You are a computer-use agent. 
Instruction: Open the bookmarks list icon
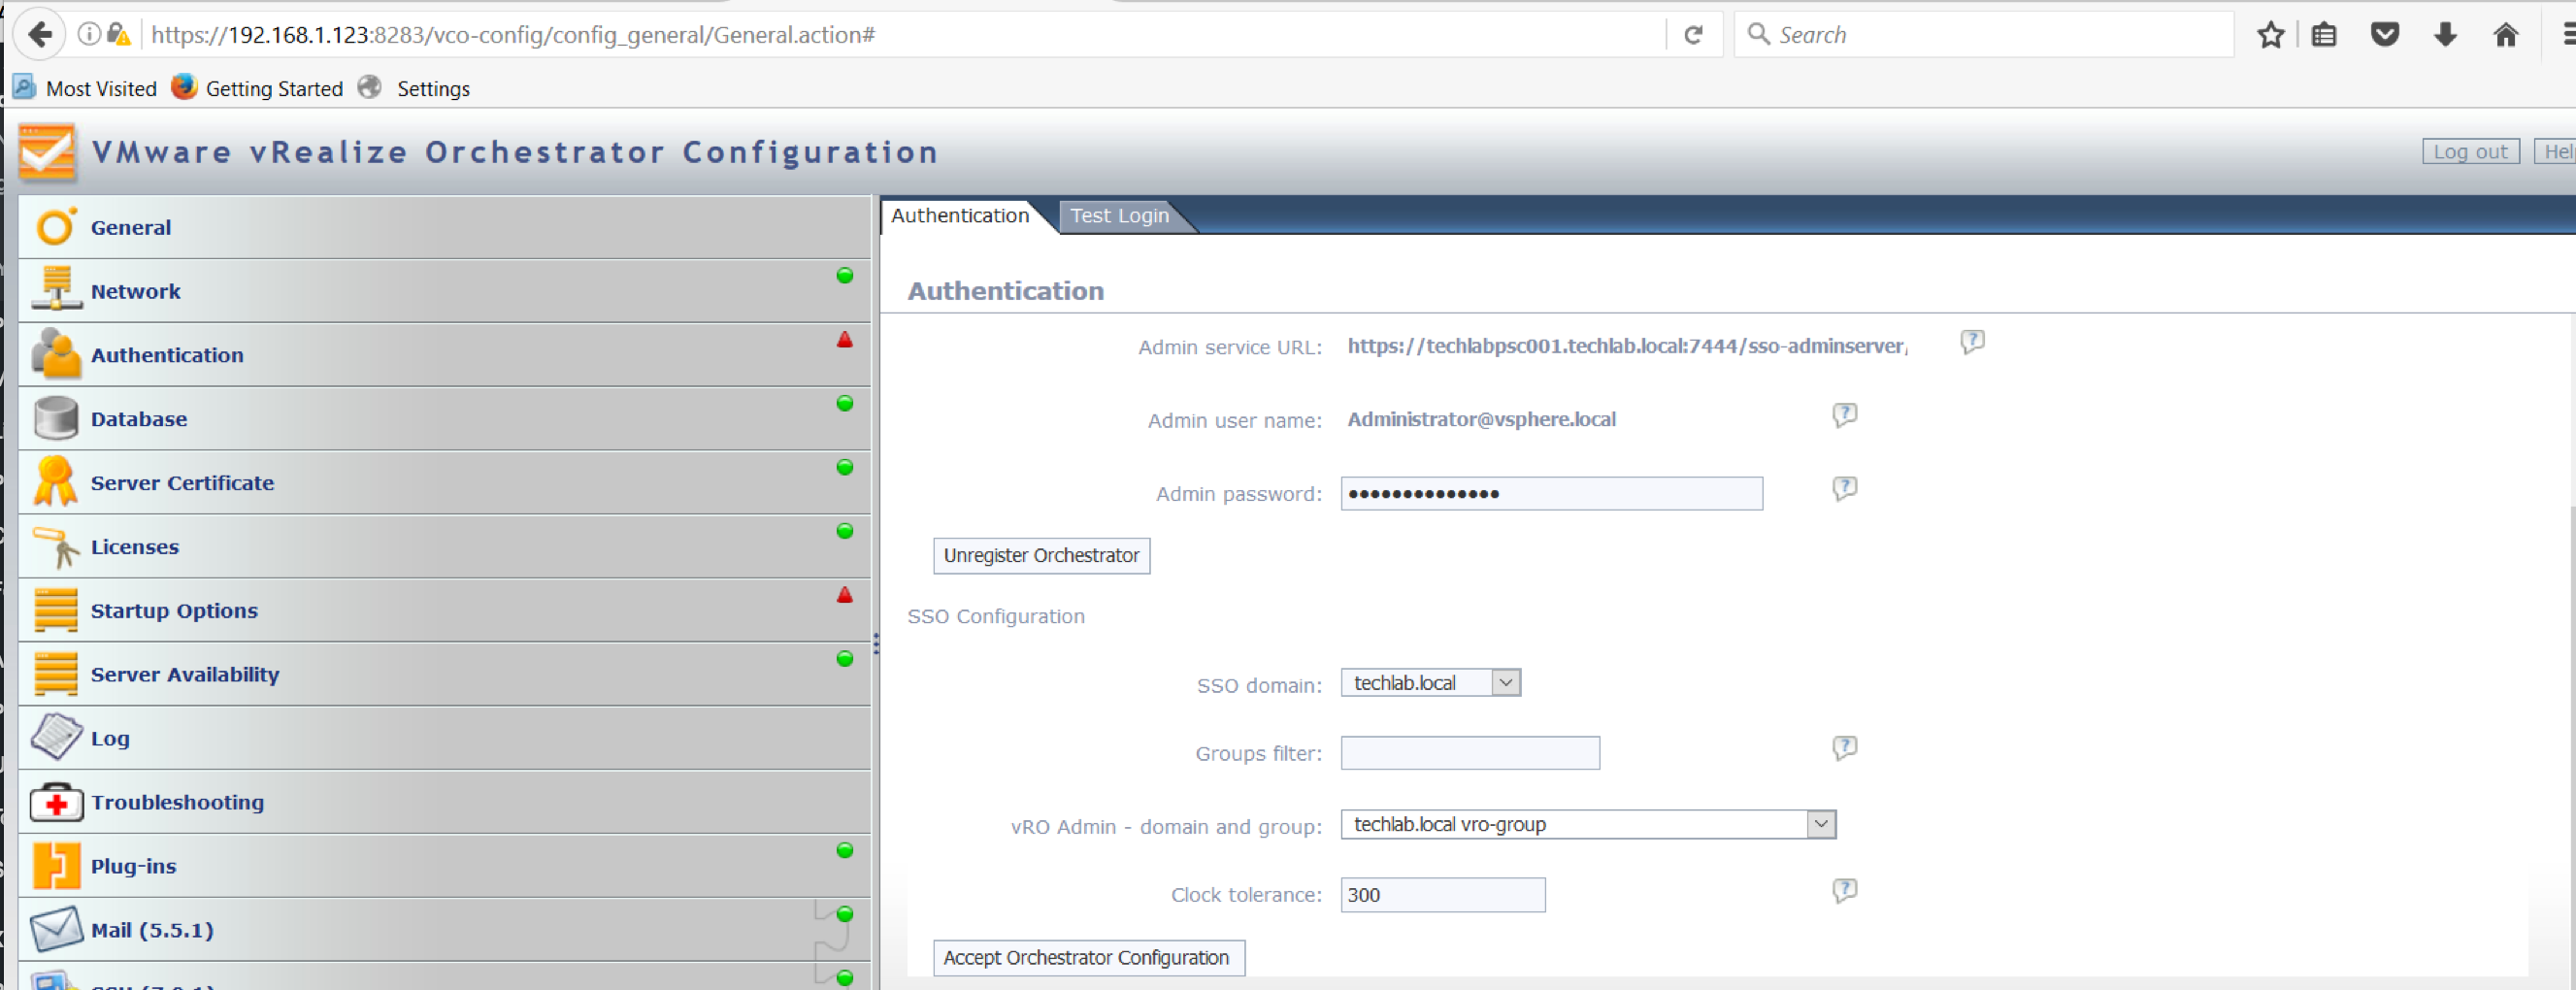(x=2325, y=35)
